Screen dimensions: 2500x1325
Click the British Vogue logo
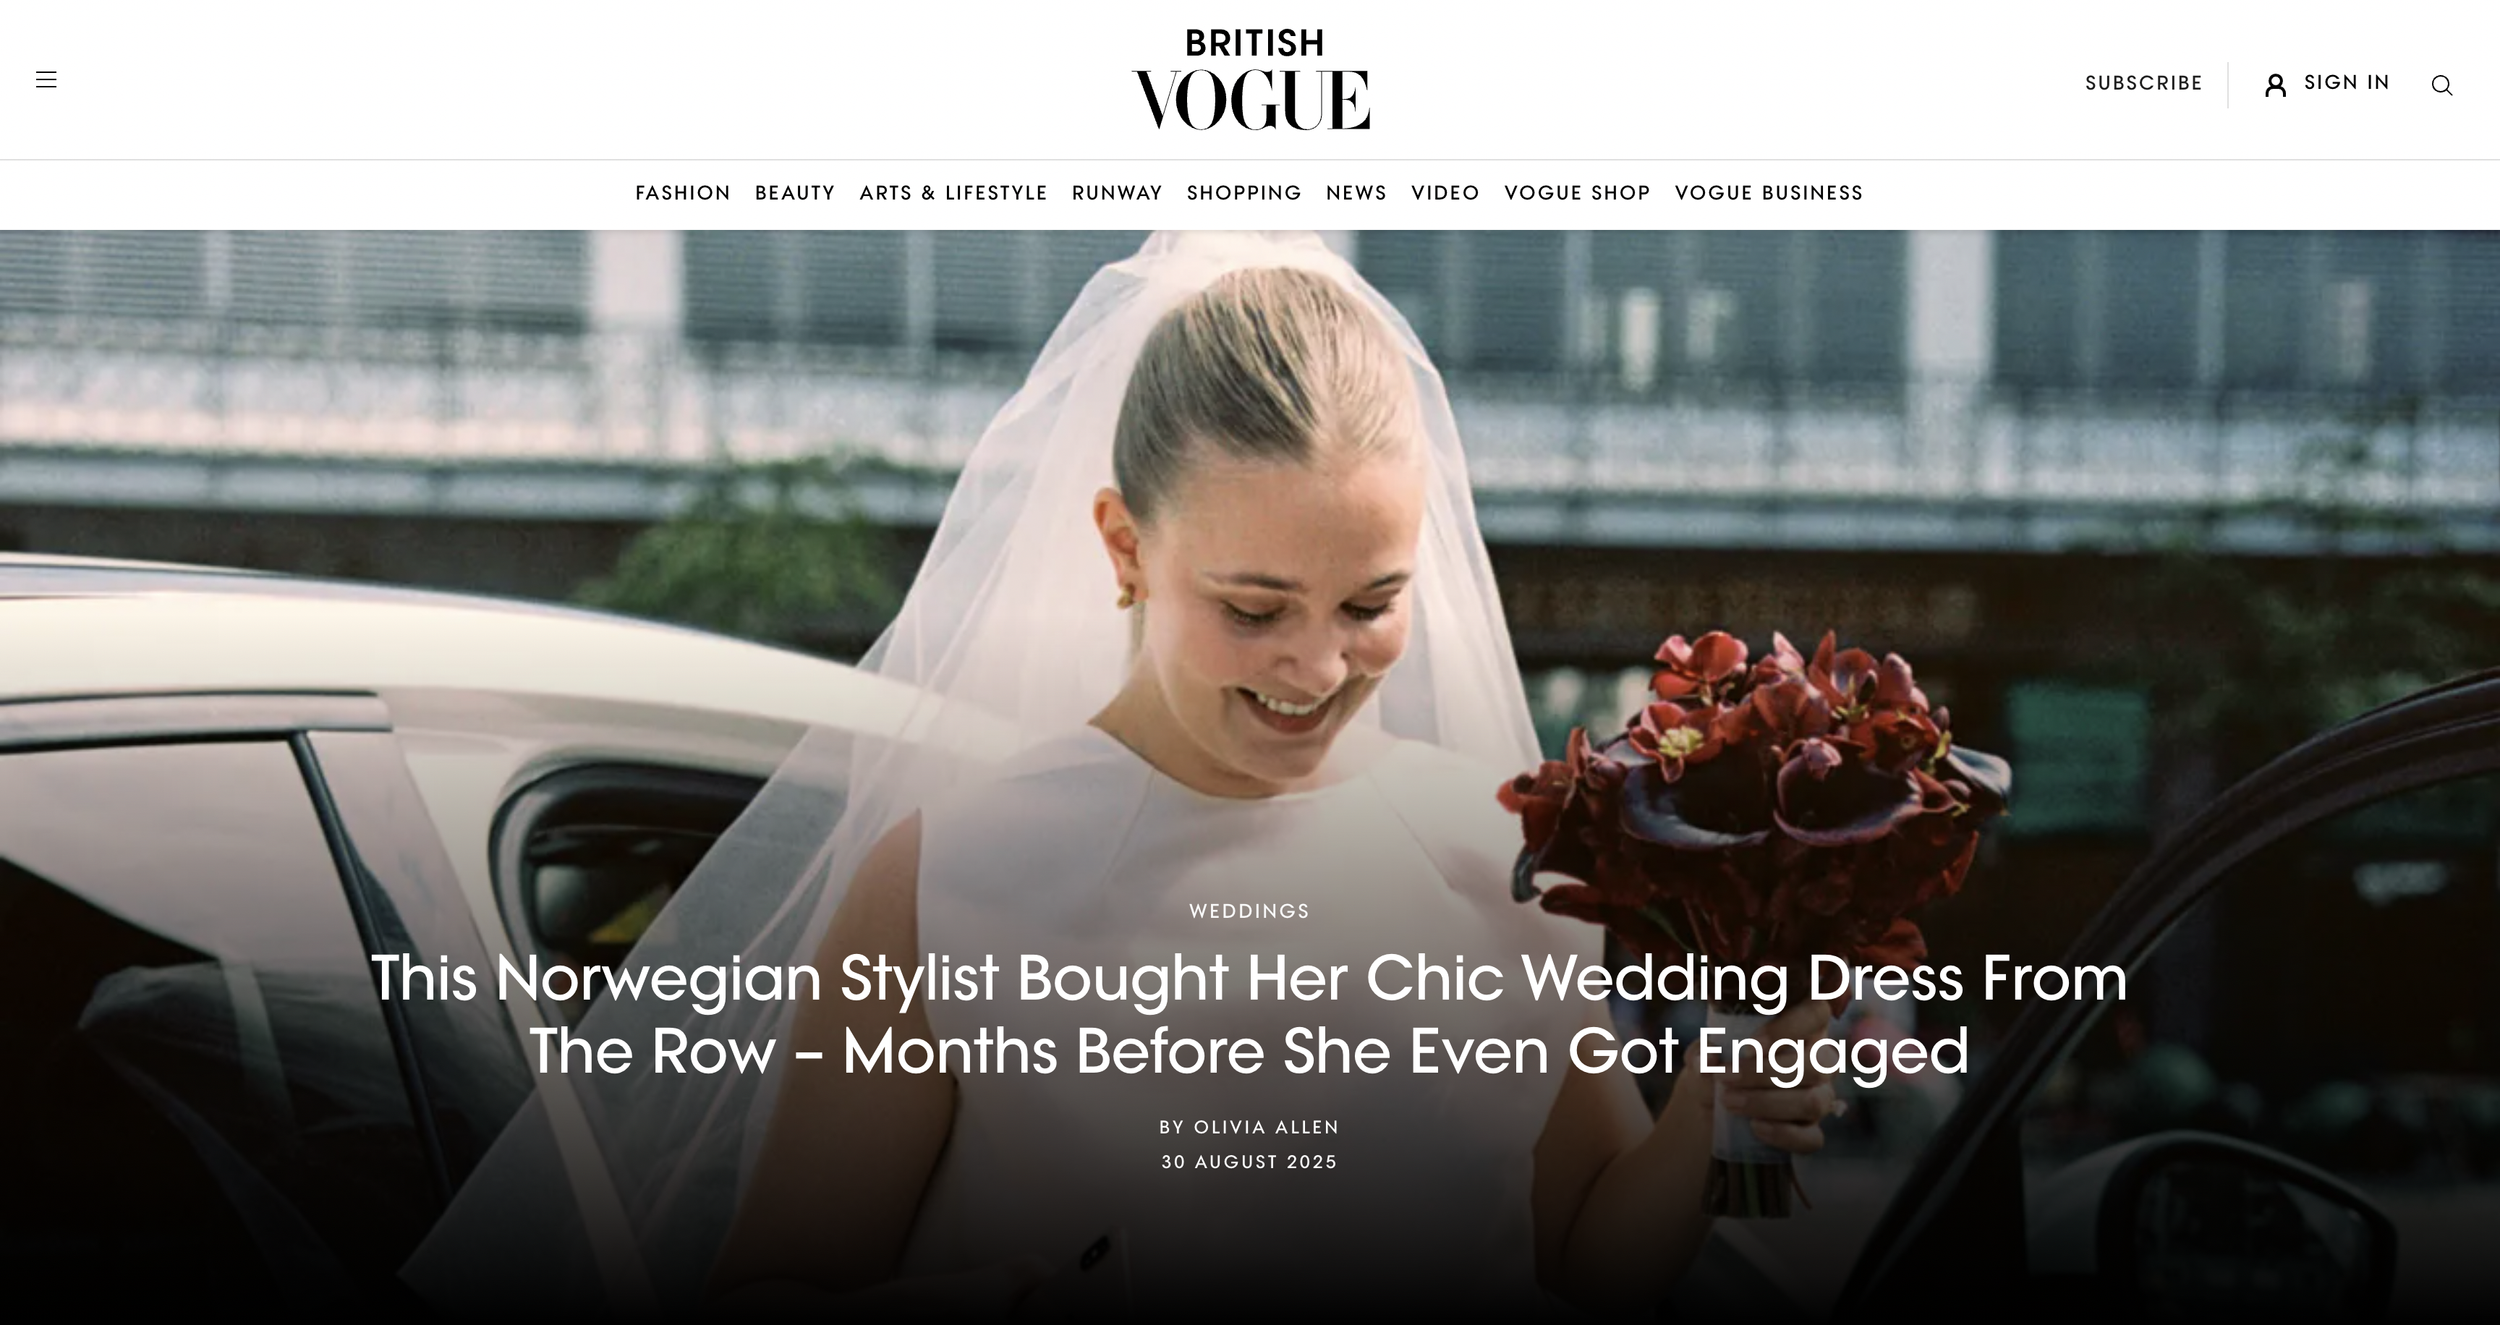1251,80
